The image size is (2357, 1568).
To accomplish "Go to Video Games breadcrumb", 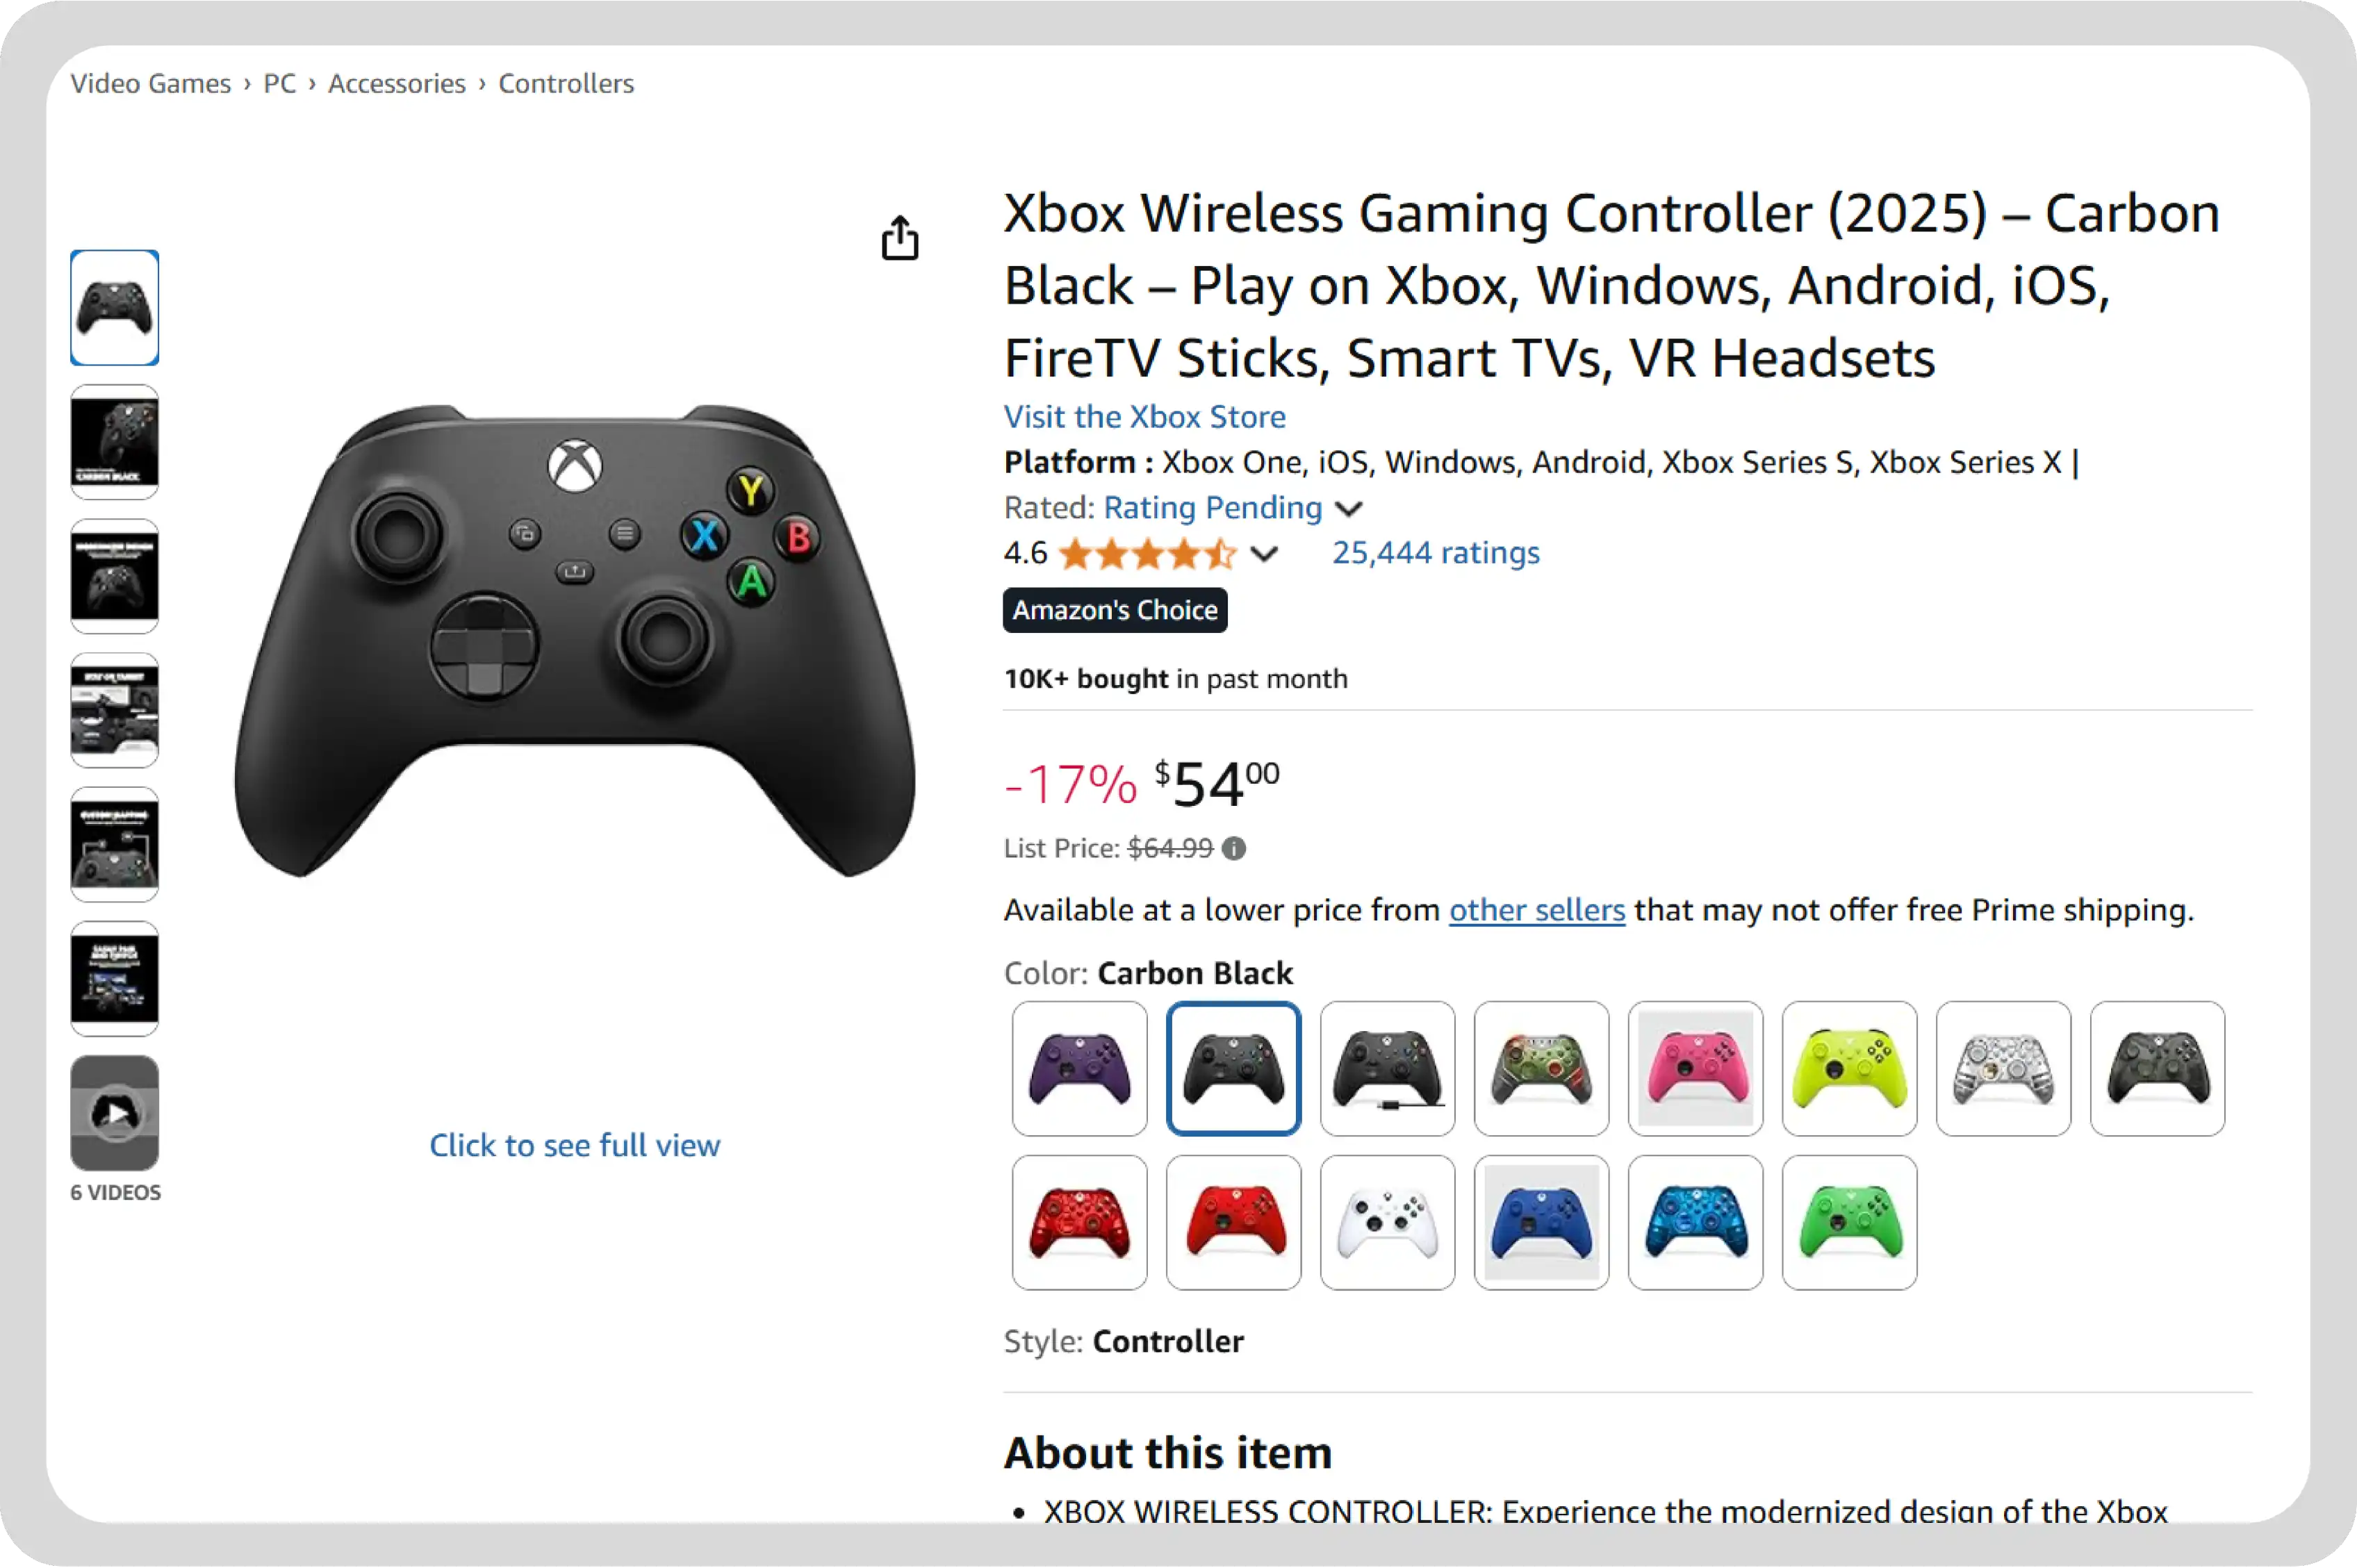I will click(x=151, y=83).
